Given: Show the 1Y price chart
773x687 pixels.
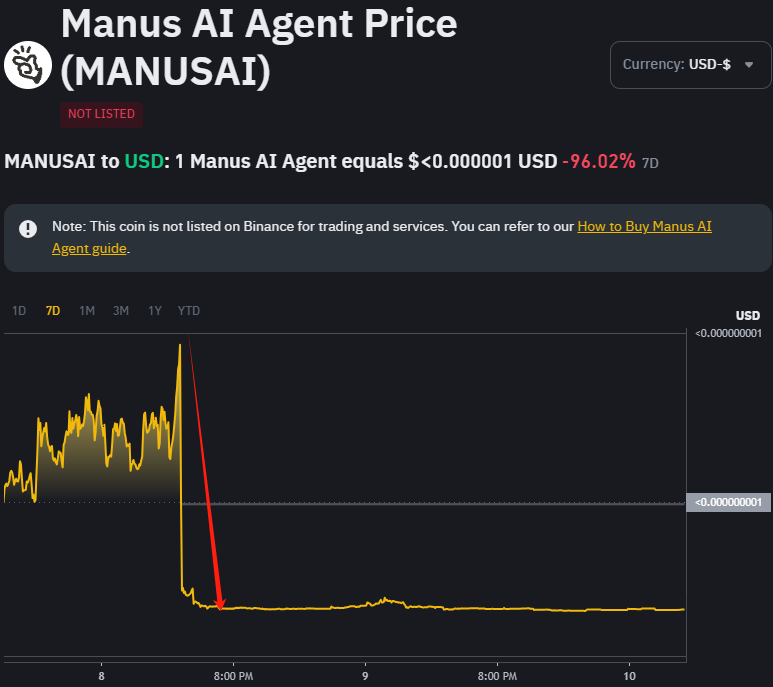Looking at the screenshot, I should pos(155,311).
